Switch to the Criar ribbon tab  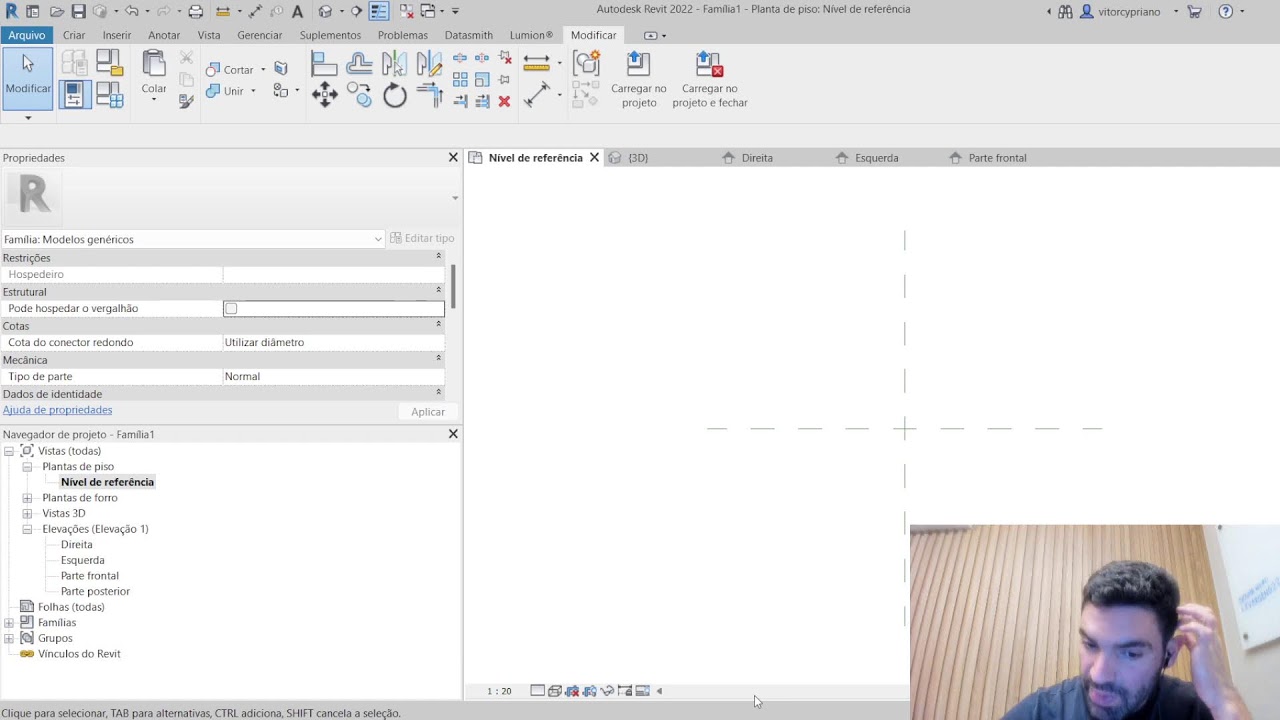pyautogui.click(x=74, y=35)
